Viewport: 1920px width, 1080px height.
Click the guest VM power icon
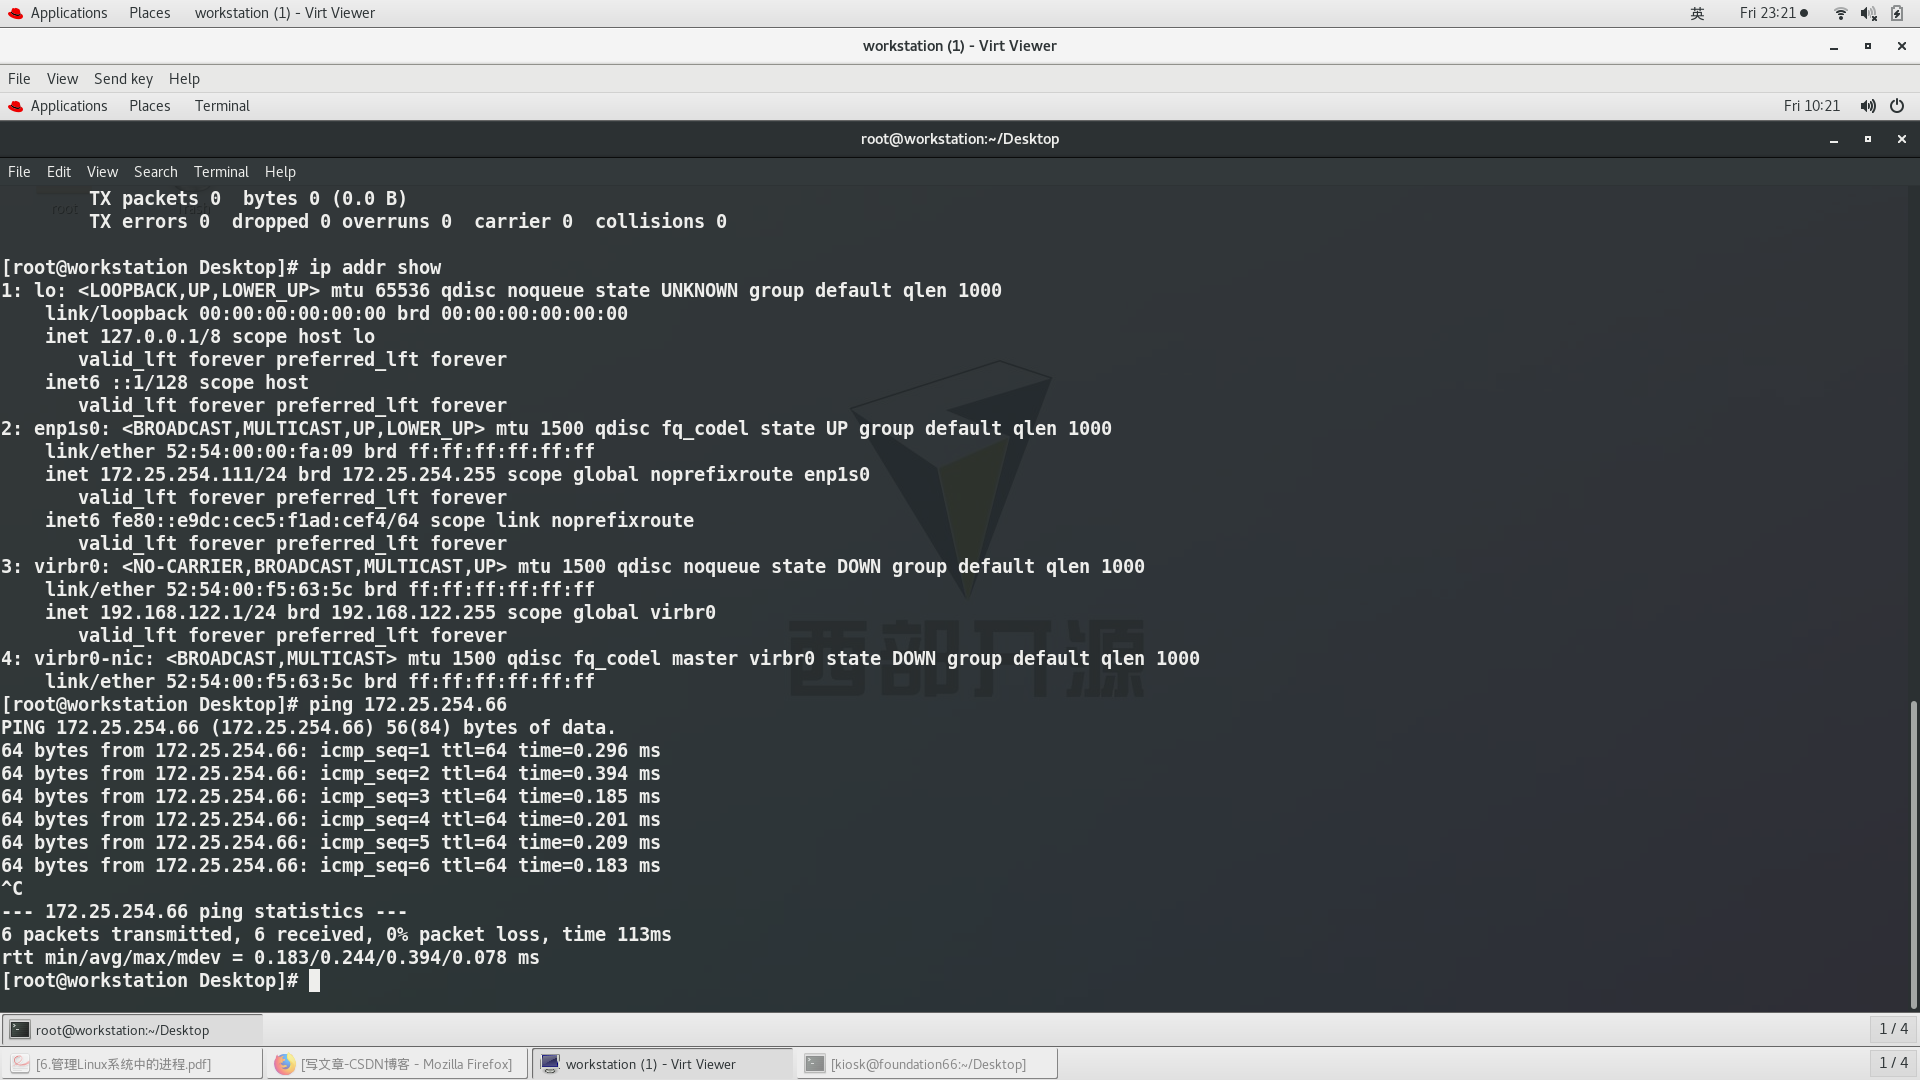(x=1897, y=106)
